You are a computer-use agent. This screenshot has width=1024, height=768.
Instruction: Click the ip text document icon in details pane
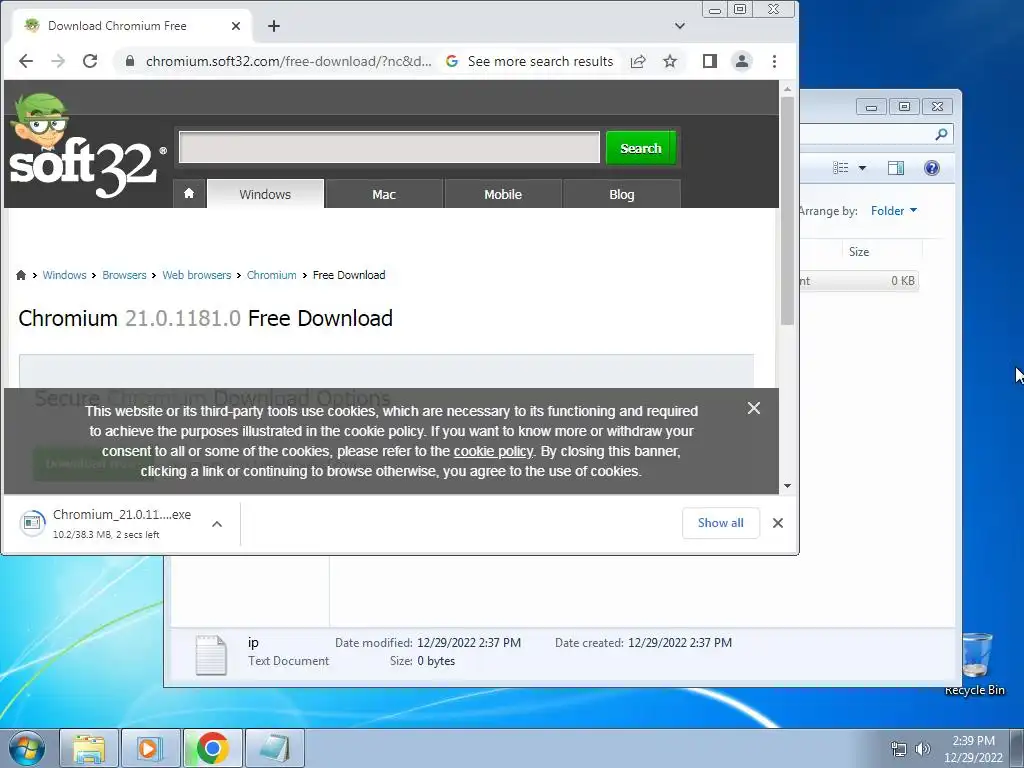point(211,654)
